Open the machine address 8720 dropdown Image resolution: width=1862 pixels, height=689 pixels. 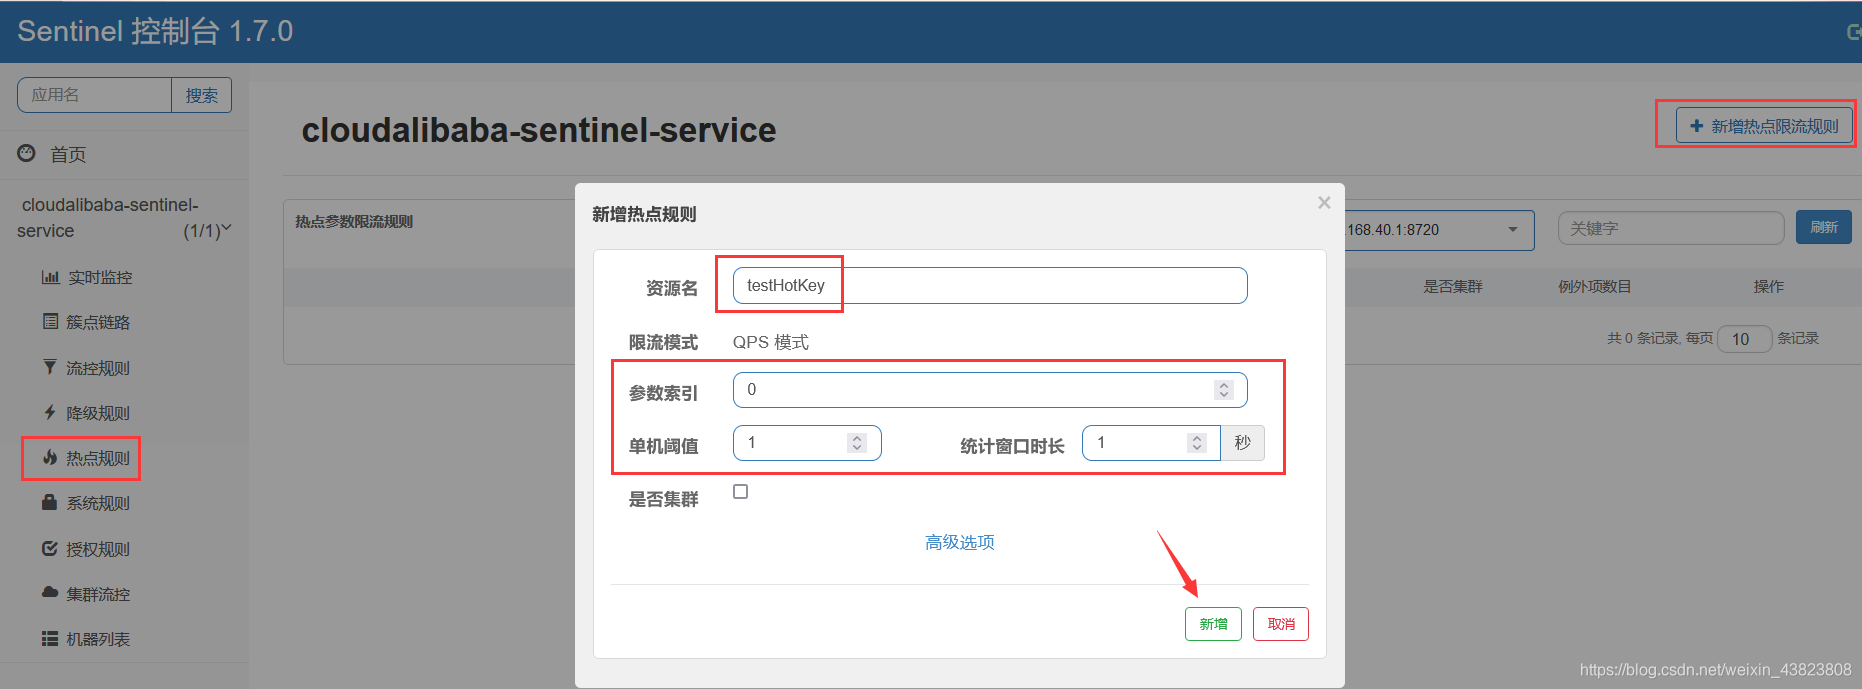(1513, 230)
